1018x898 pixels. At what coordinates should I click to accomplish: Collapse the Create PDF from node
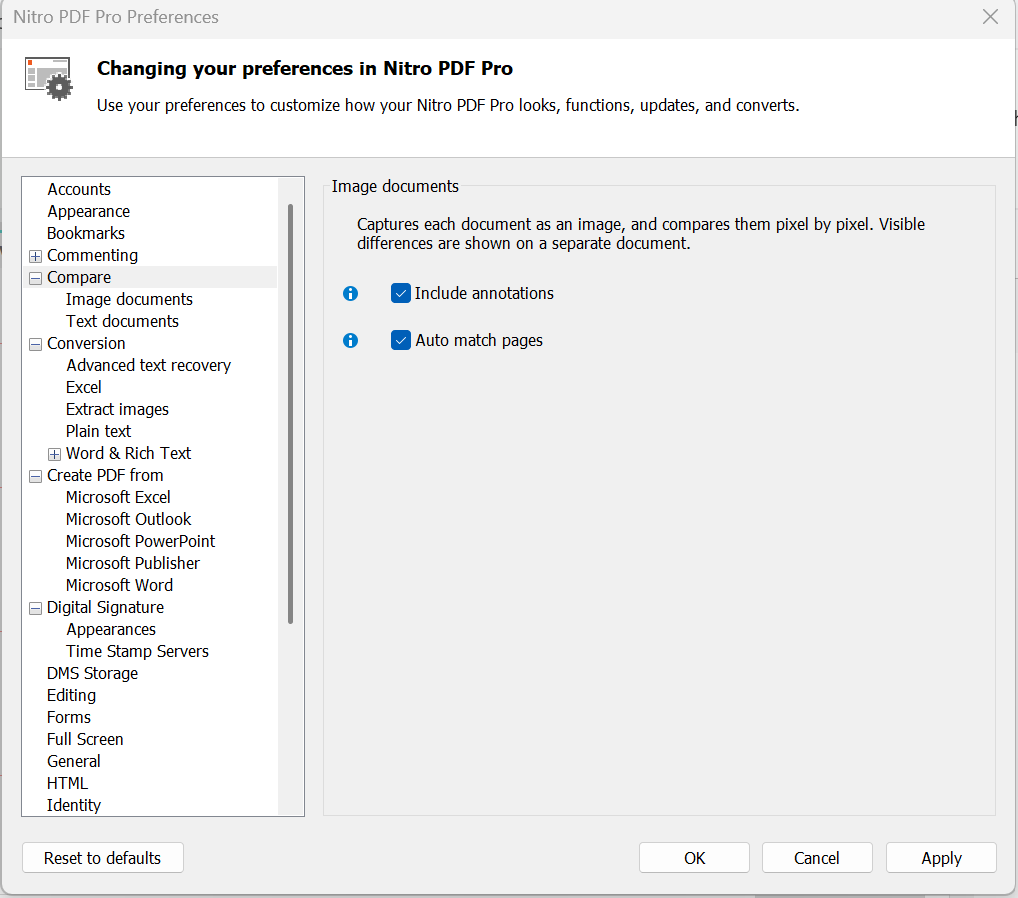[36, 476]
